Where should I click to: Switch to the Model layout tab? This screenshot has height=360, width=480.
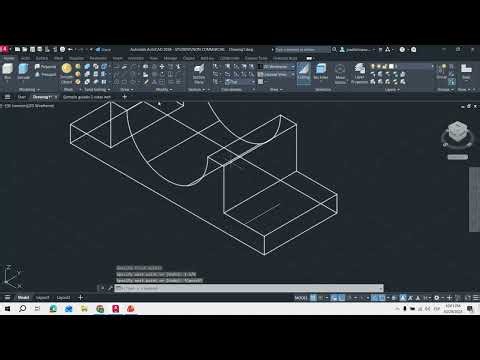[23, 297]
